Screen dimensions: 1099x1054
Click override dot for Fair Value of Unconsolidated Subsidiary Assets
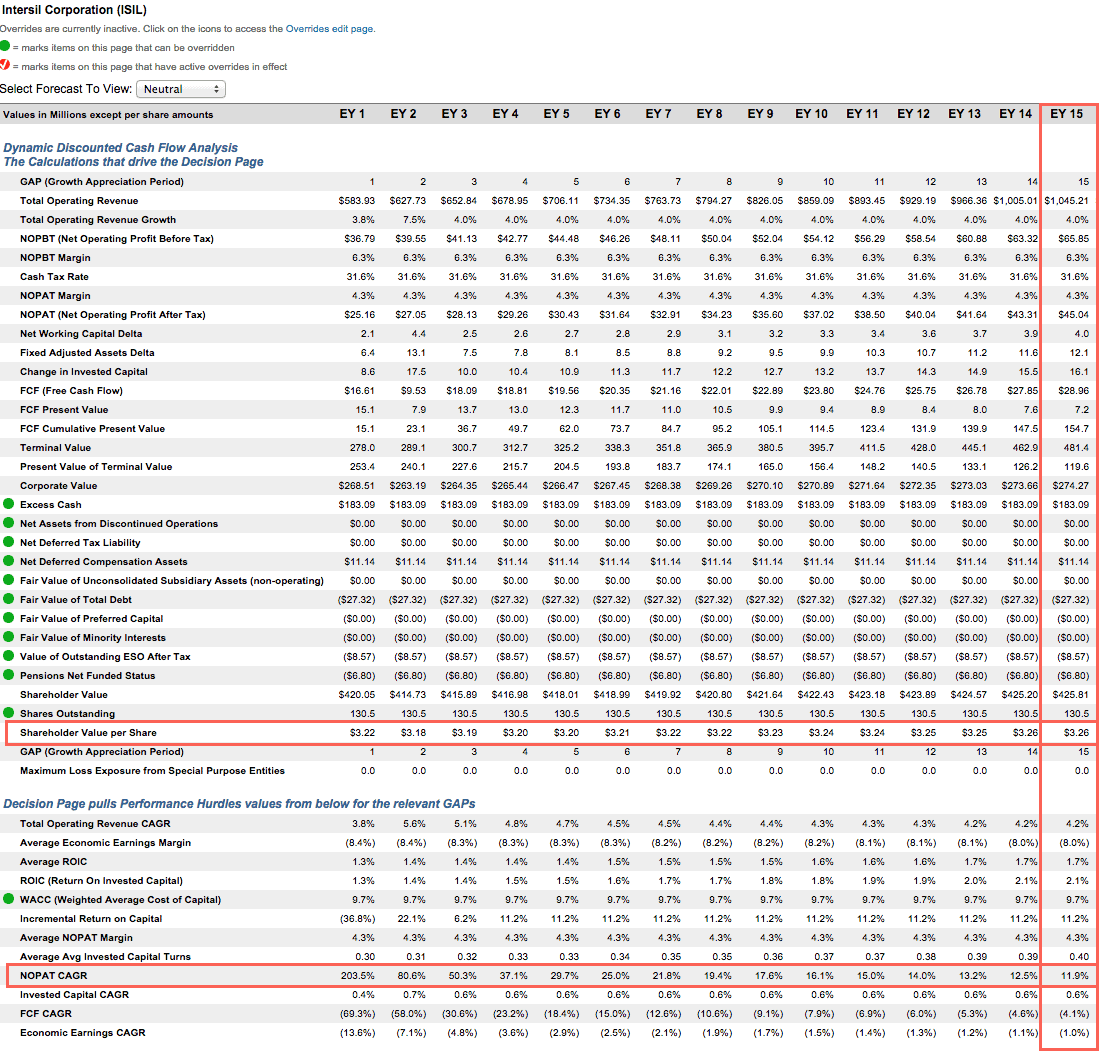coord(8,580)
